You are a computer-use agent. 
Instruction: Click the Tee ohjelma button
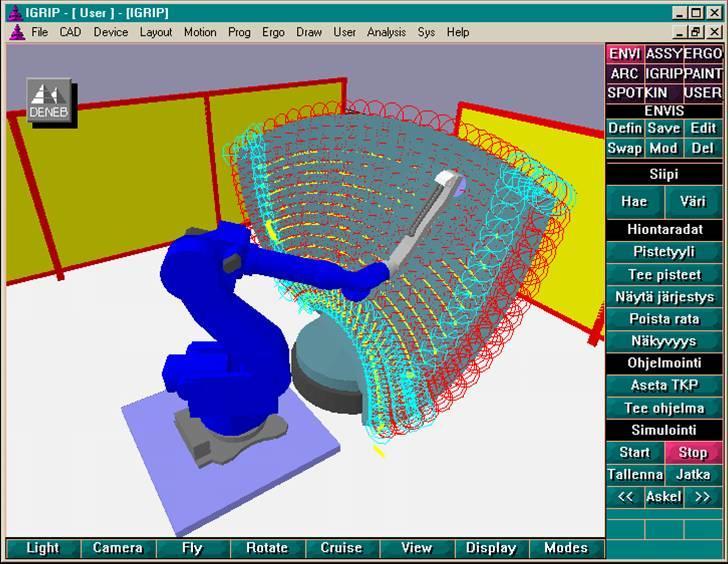pyautogui.click(x=664, y=408)
